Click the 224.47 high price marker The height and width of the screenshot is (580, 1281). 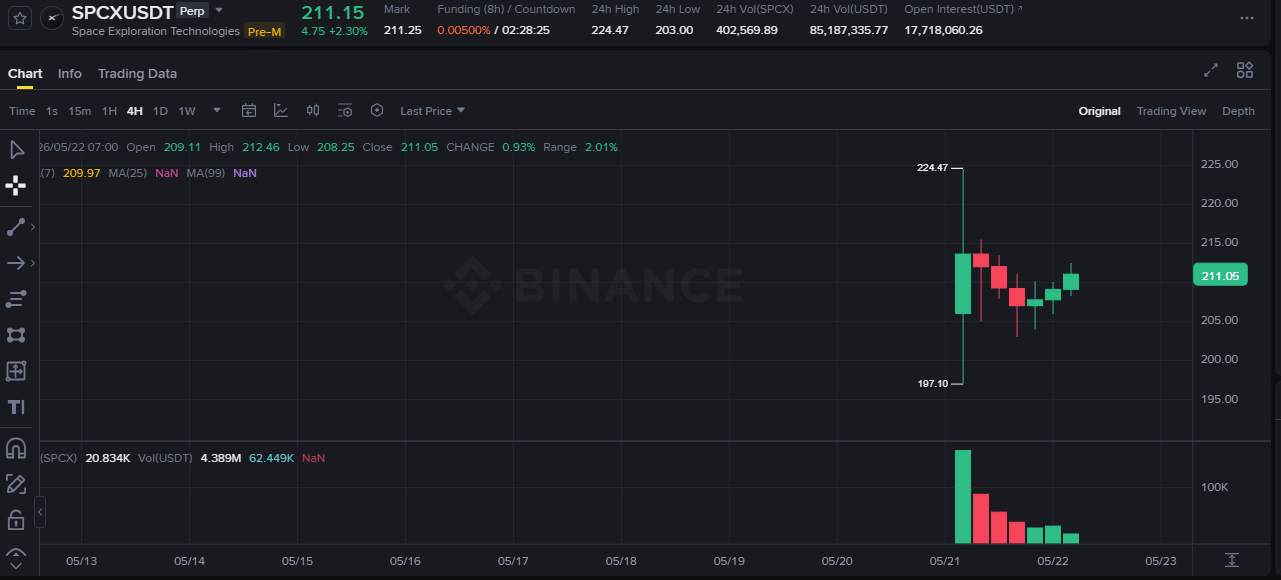932,168
